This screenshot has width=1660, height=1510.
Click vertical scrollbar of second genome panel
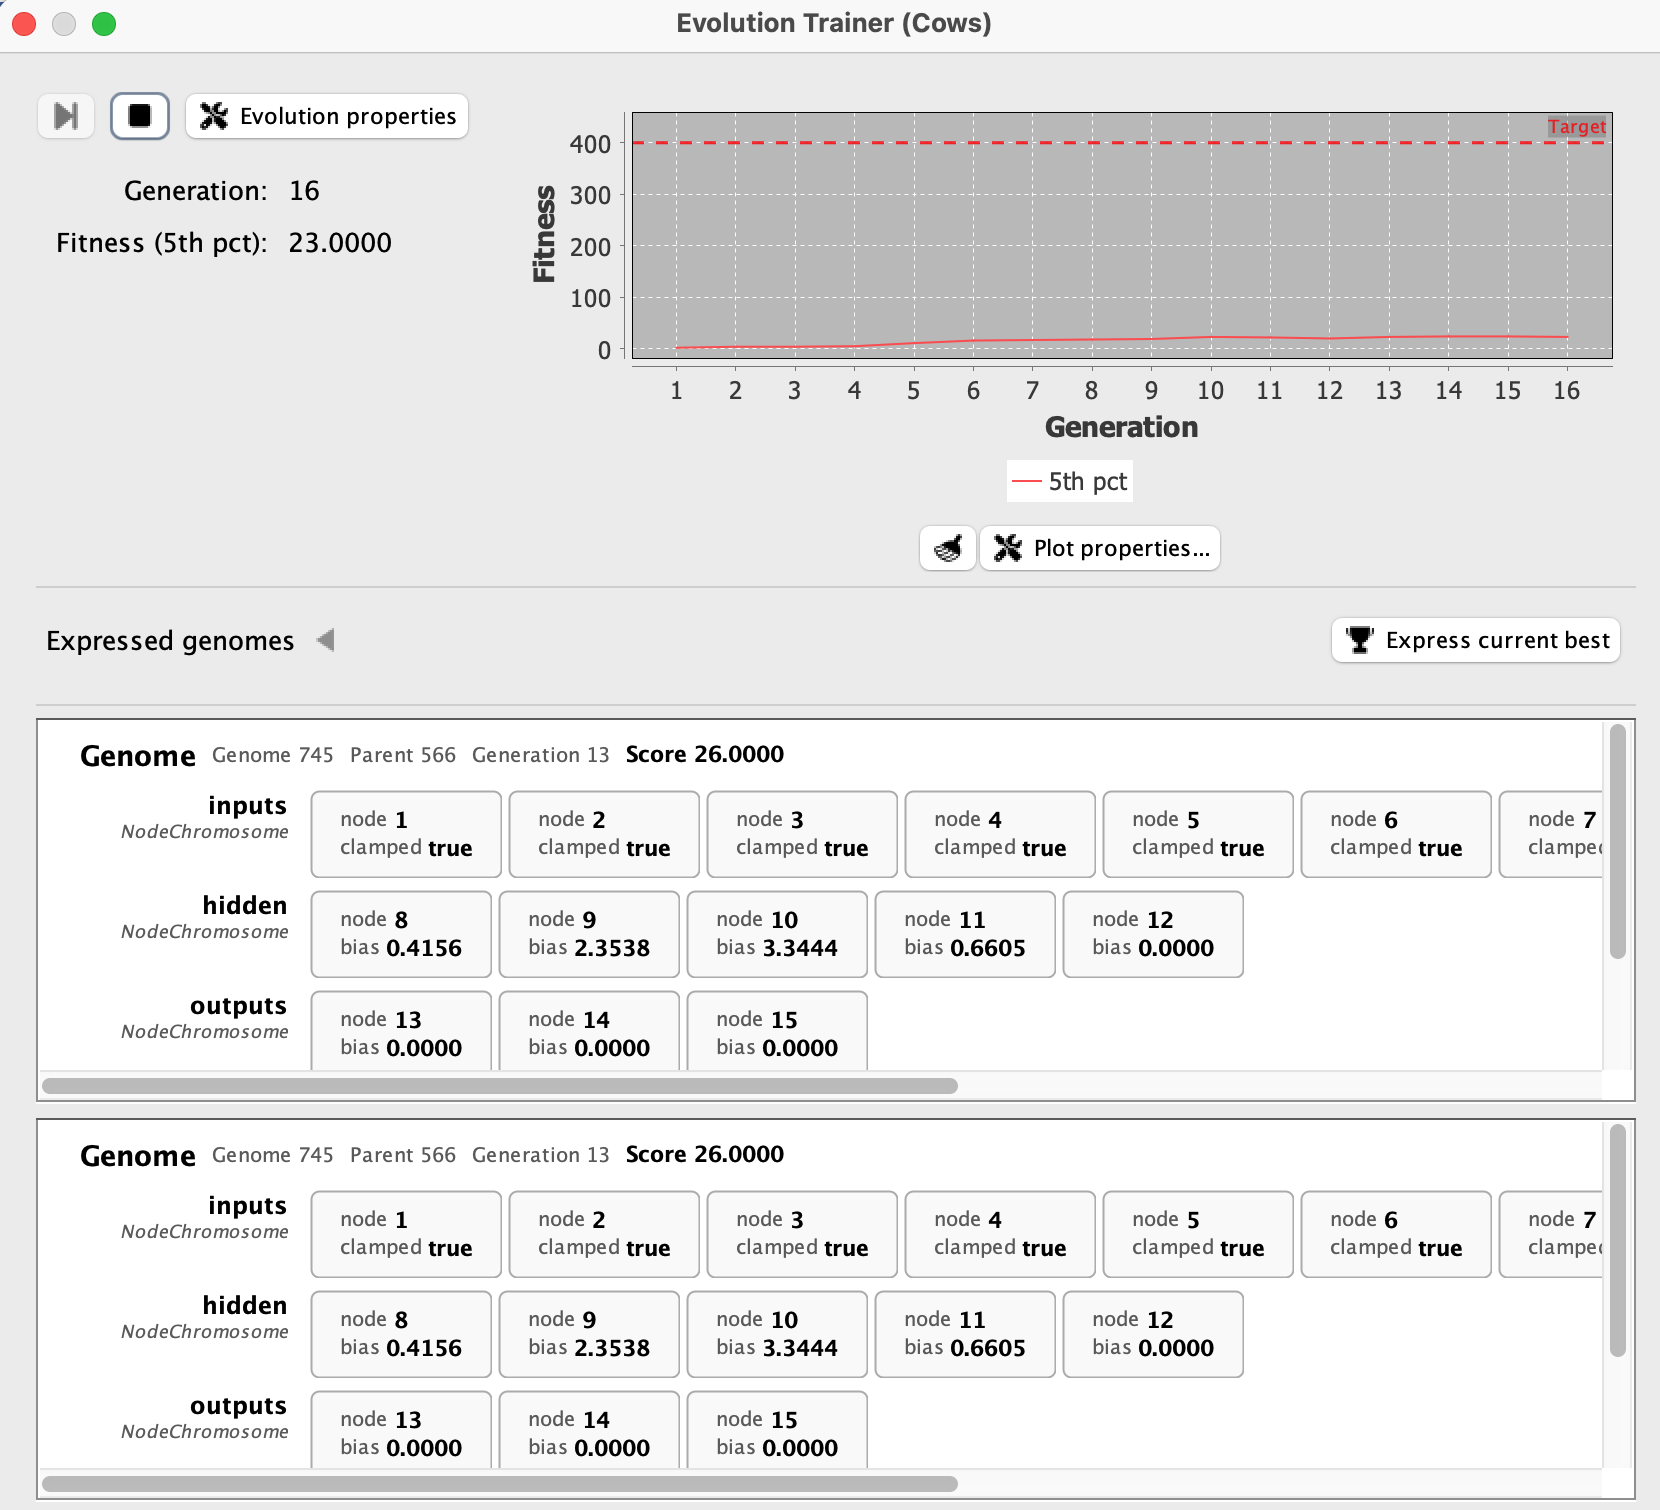coord(1618,1240)
